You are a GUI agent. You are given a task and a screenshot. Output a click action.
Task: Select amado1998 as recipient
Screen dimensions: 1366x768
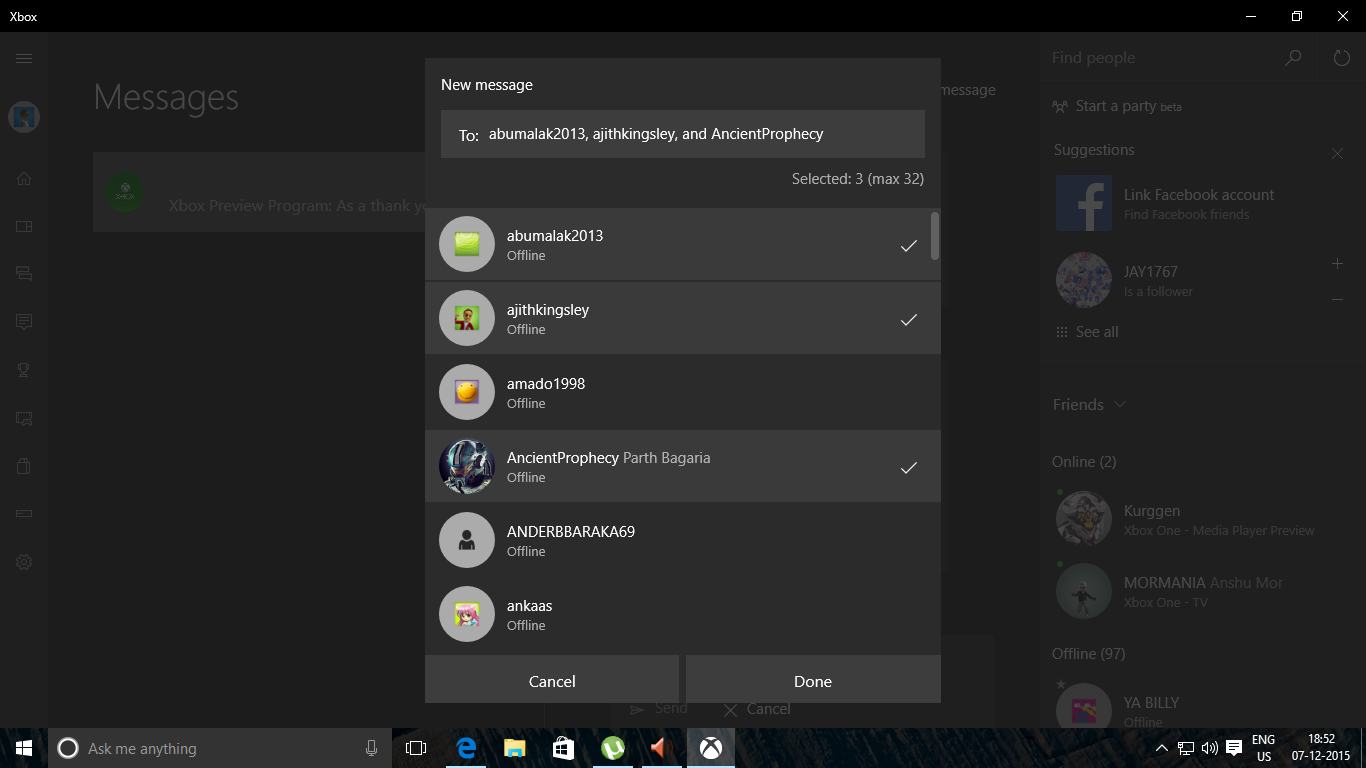683,393
